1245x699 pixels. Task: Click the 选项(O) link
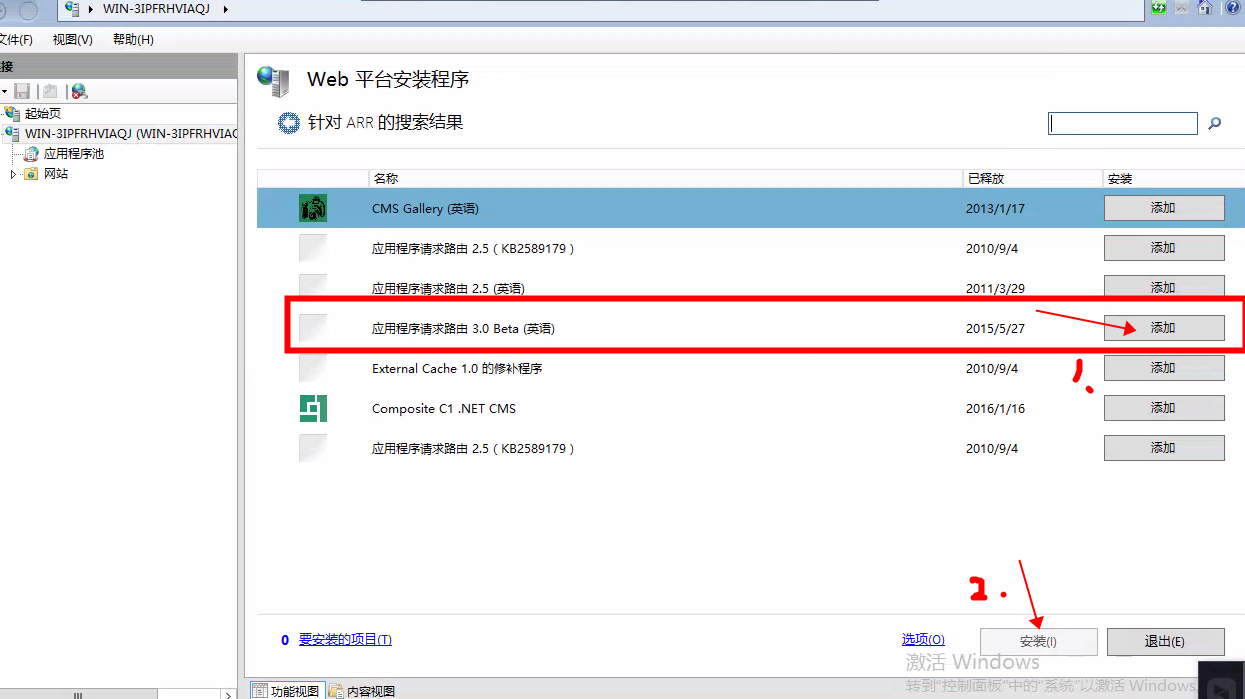click(922, 638)
